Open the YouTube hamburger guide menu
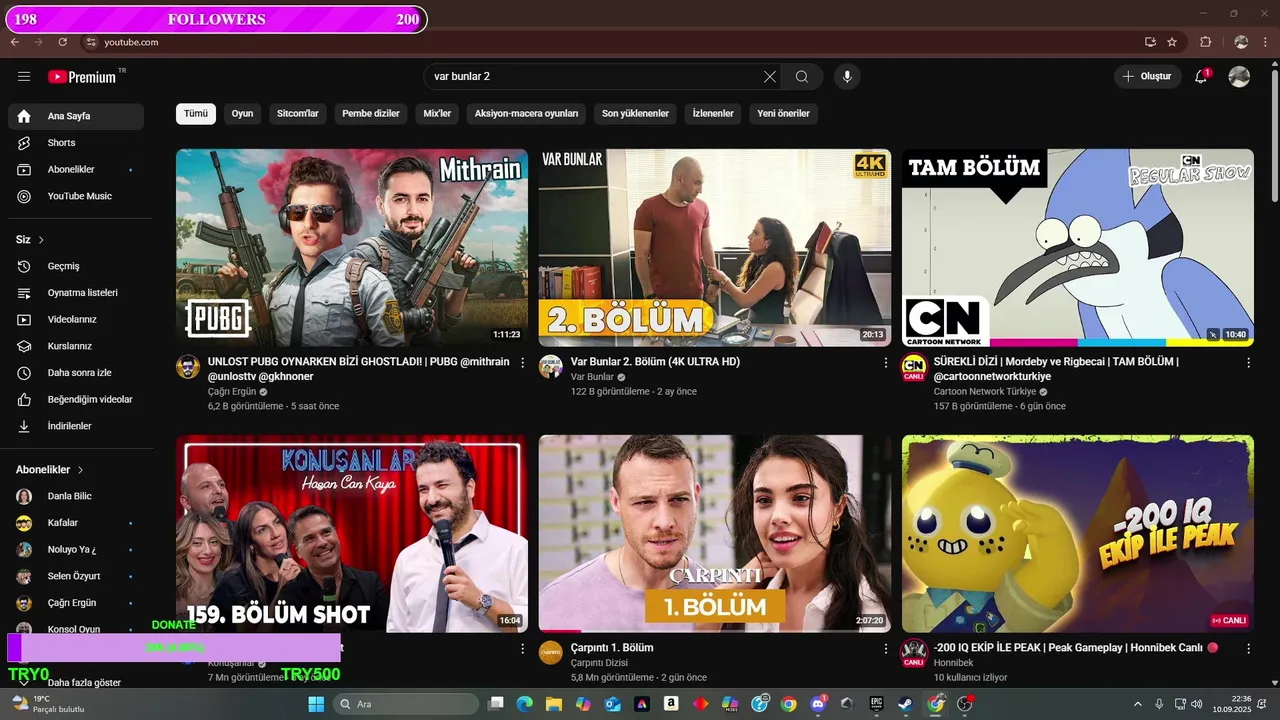Viewport: 1280px width, 720px height. click(x=24, y=77)
